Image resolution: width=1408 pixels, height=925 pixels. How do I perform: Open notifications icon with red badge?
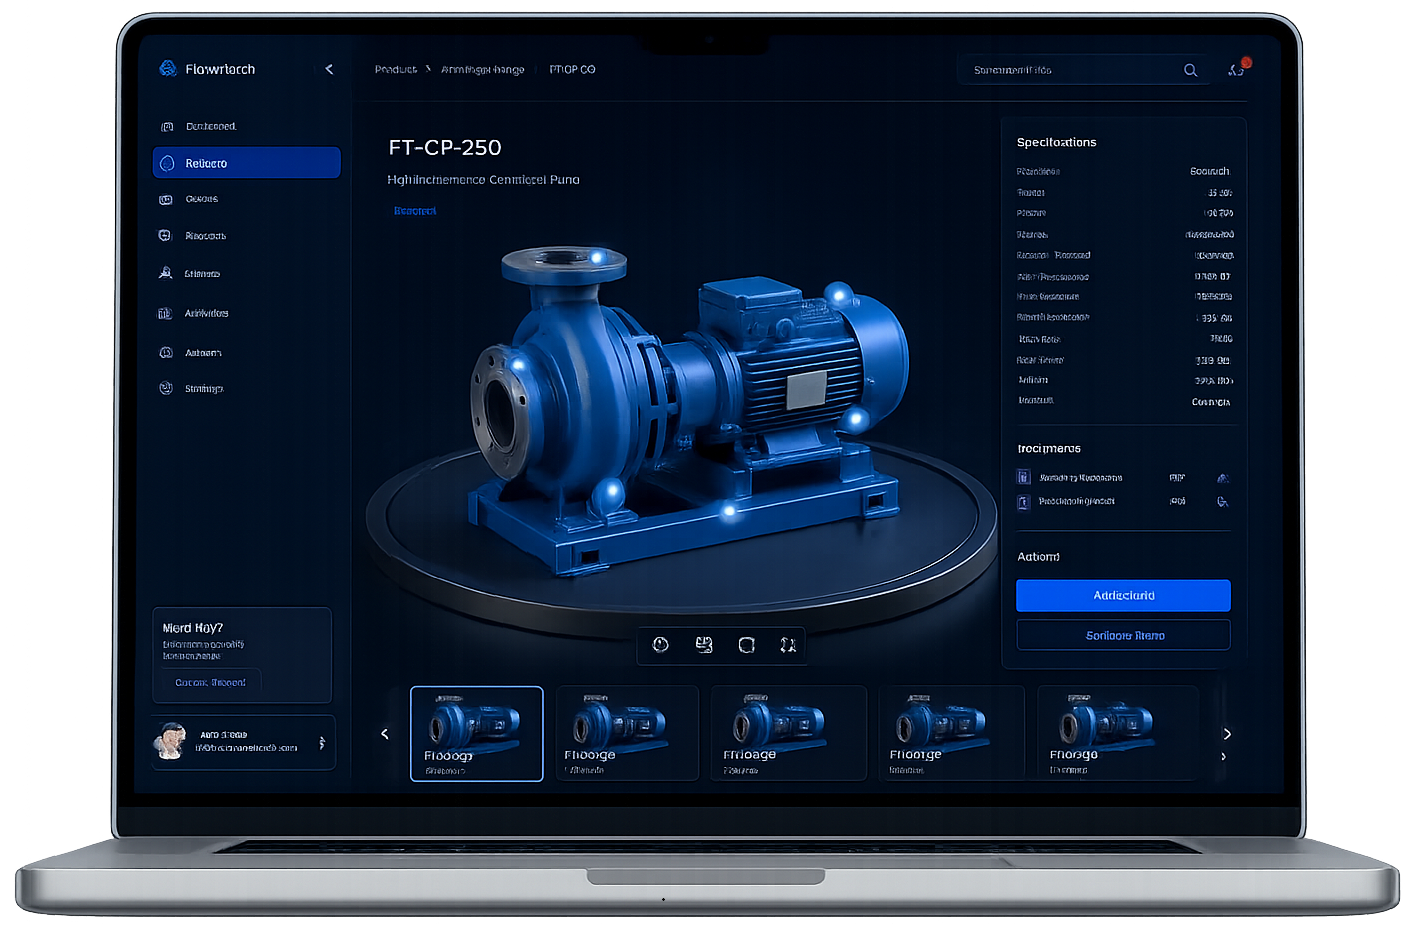(x=1238, y=68)
